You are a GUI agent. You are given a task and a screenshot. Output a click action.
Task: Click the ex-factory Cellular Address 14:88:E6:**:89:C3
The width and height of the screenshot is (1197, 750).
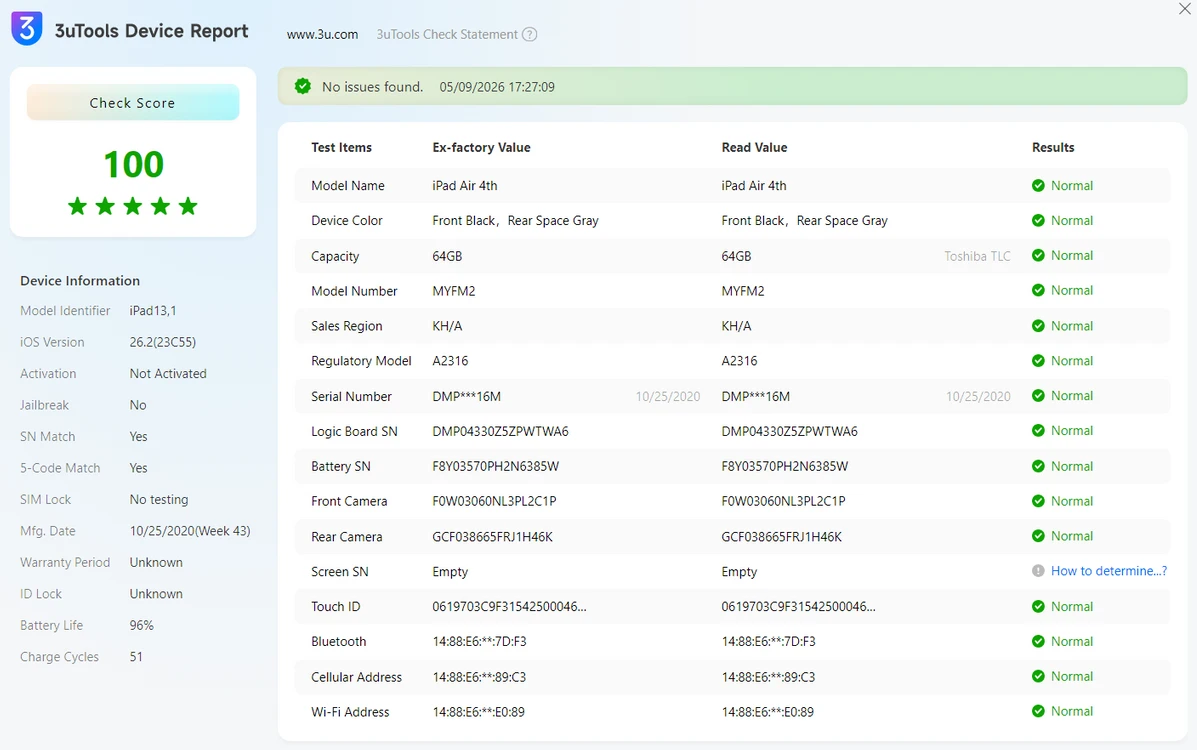point(479,677)
